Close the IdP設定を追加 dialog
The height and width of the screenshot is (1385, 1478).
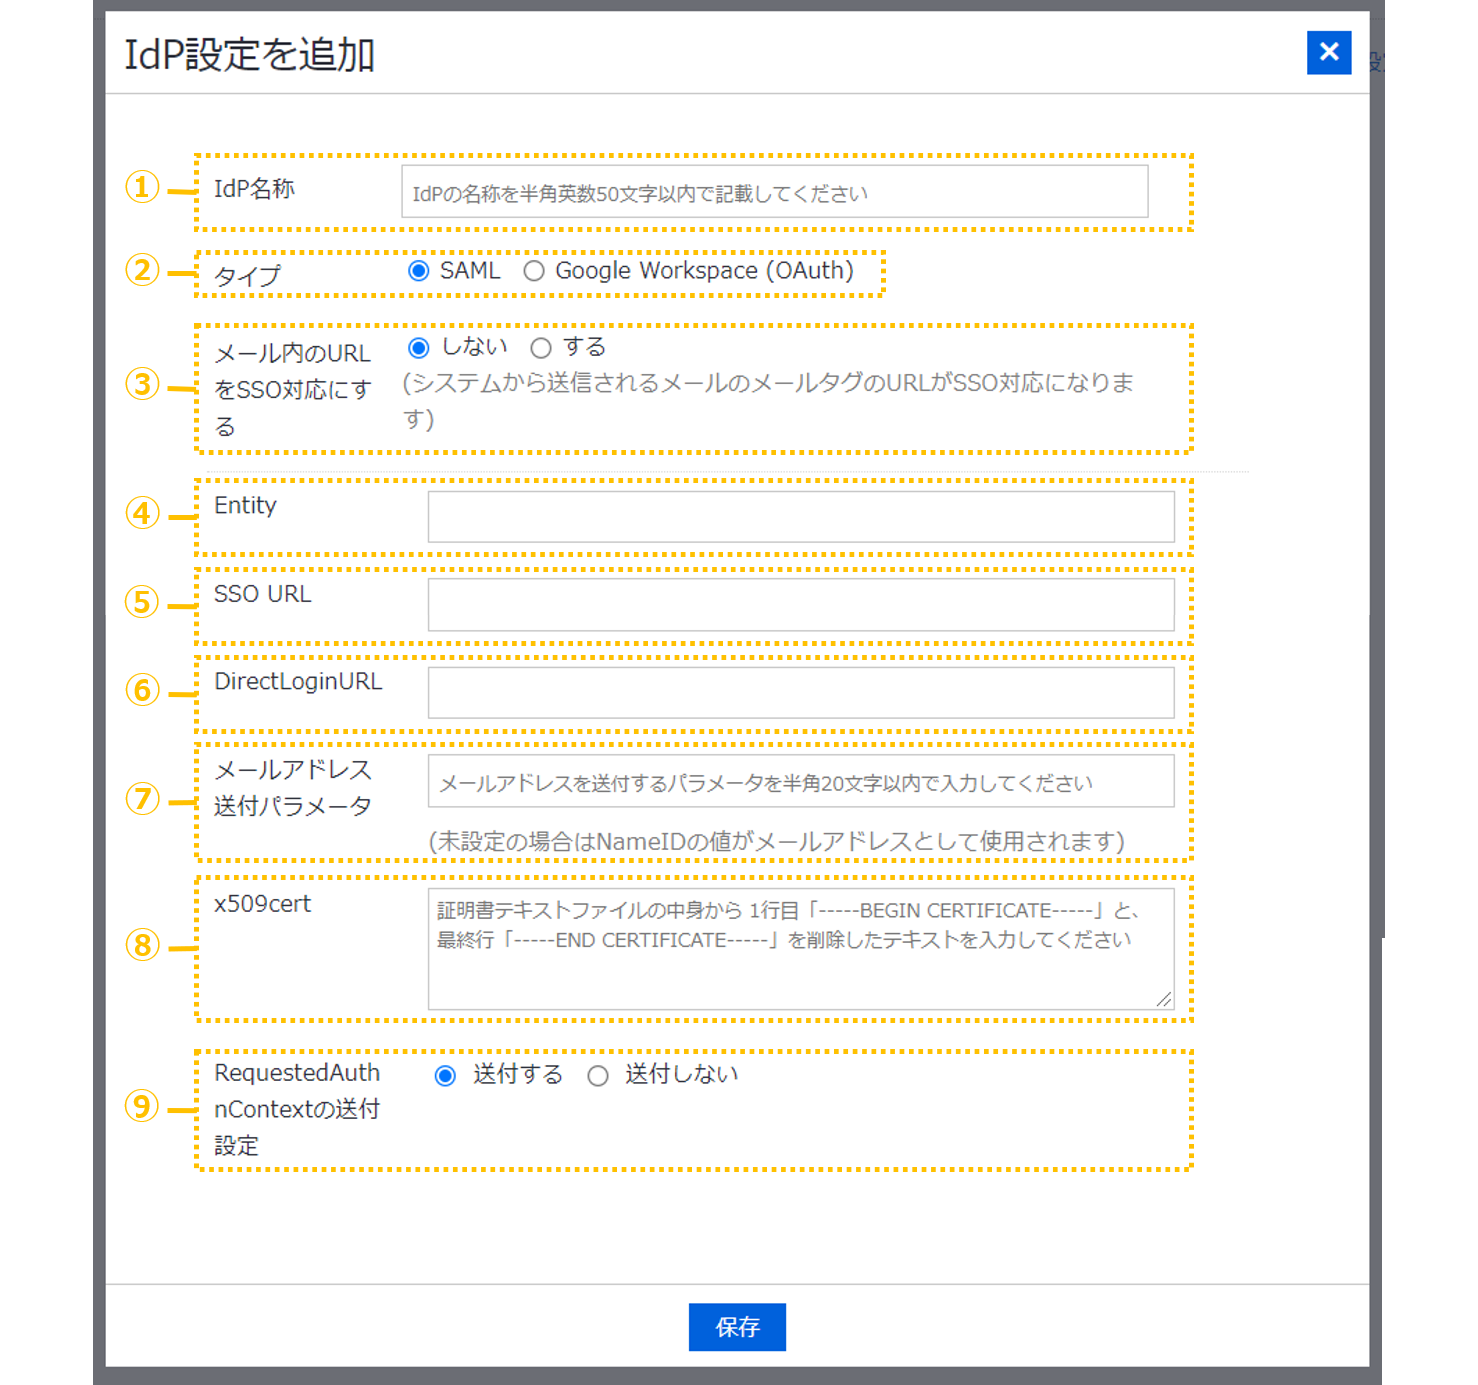coord(1328,53)
